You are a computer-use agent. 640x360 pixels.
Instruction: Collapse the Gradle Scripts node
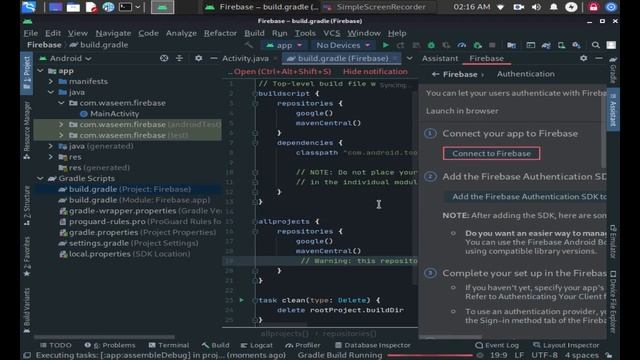[x=40, y=178]
